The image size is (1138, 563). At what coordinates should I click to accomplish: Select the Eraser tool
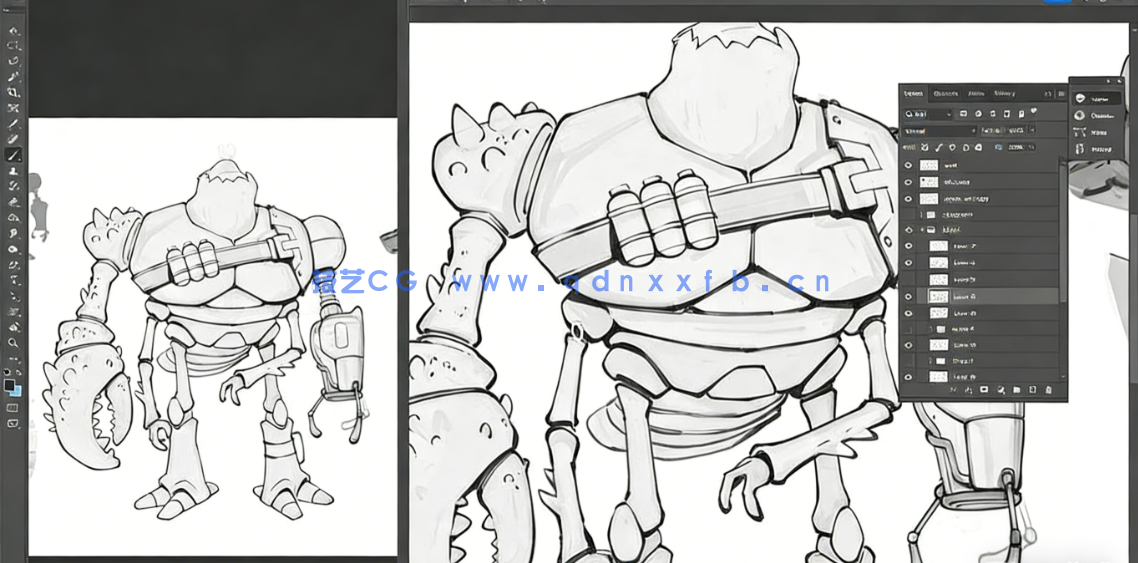[x=14, y=201]
